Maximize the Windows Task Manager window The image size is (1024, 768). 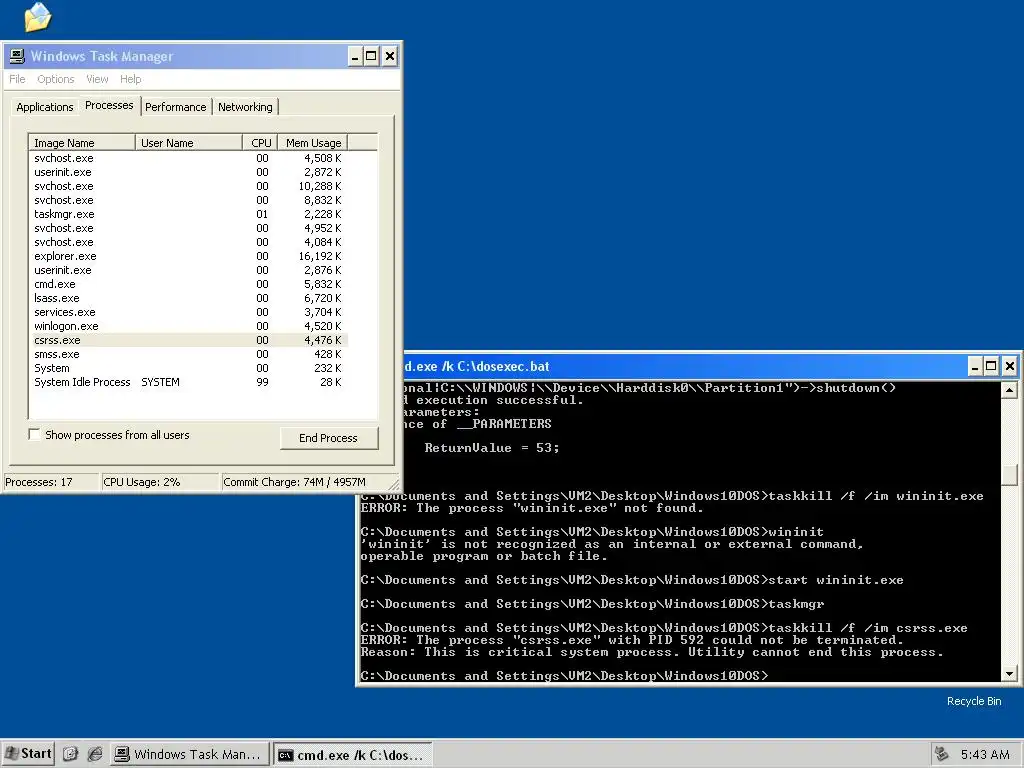click(371, 56)
